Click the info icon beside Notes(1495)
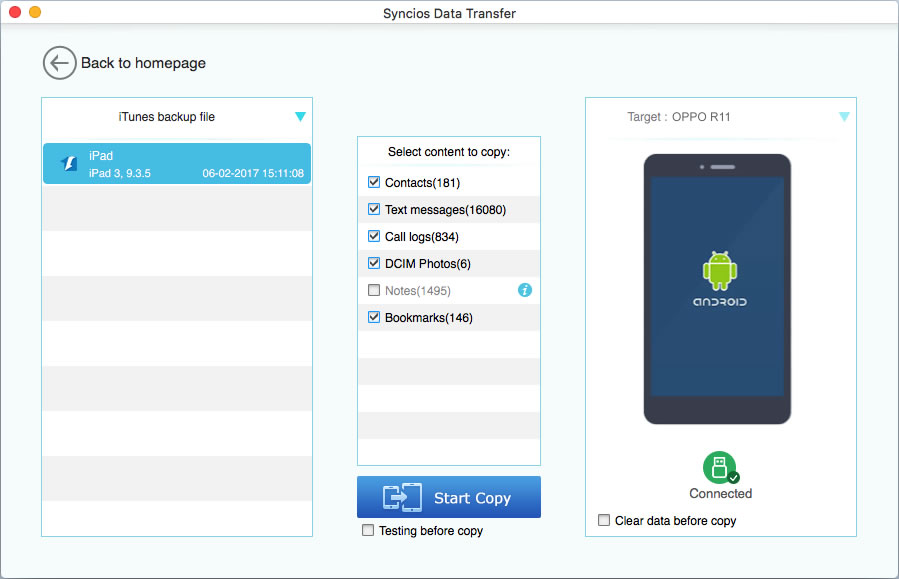Screen dimensions: 899x579 [x=525, y=290]
